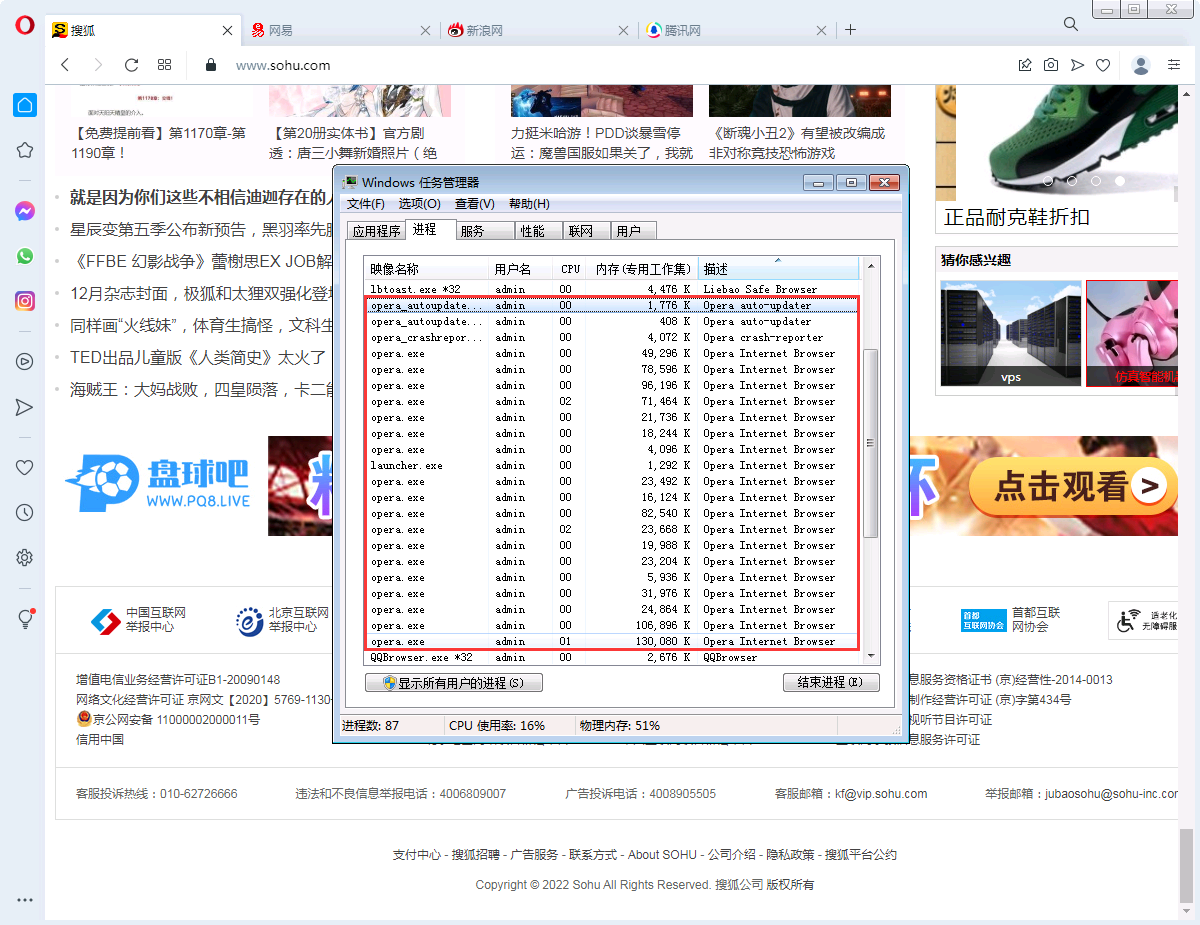
Task: Select the opera.exe row using 130,080 K
Action: coord(612,642)
